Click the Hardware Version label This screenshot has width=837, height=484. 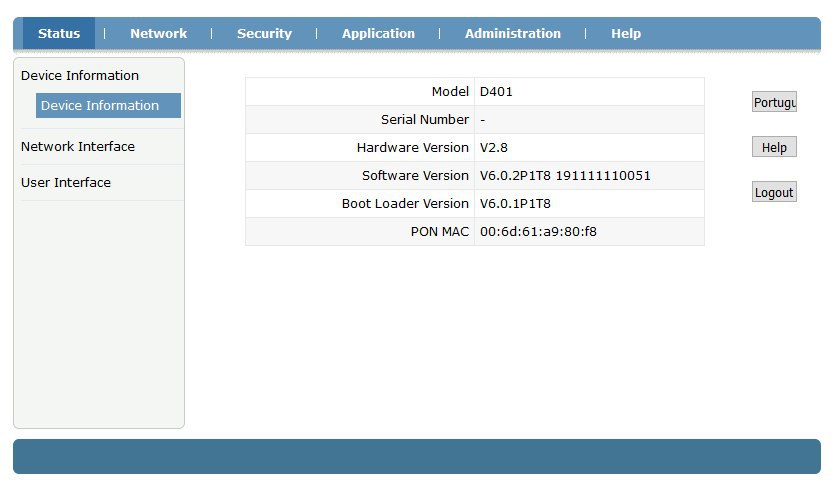click(x=413, y=148)
